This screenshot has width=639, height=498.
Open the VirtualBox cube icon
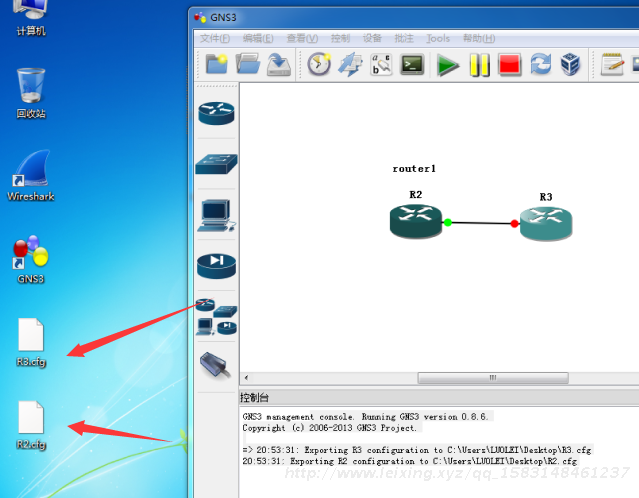tap(570, 64)
